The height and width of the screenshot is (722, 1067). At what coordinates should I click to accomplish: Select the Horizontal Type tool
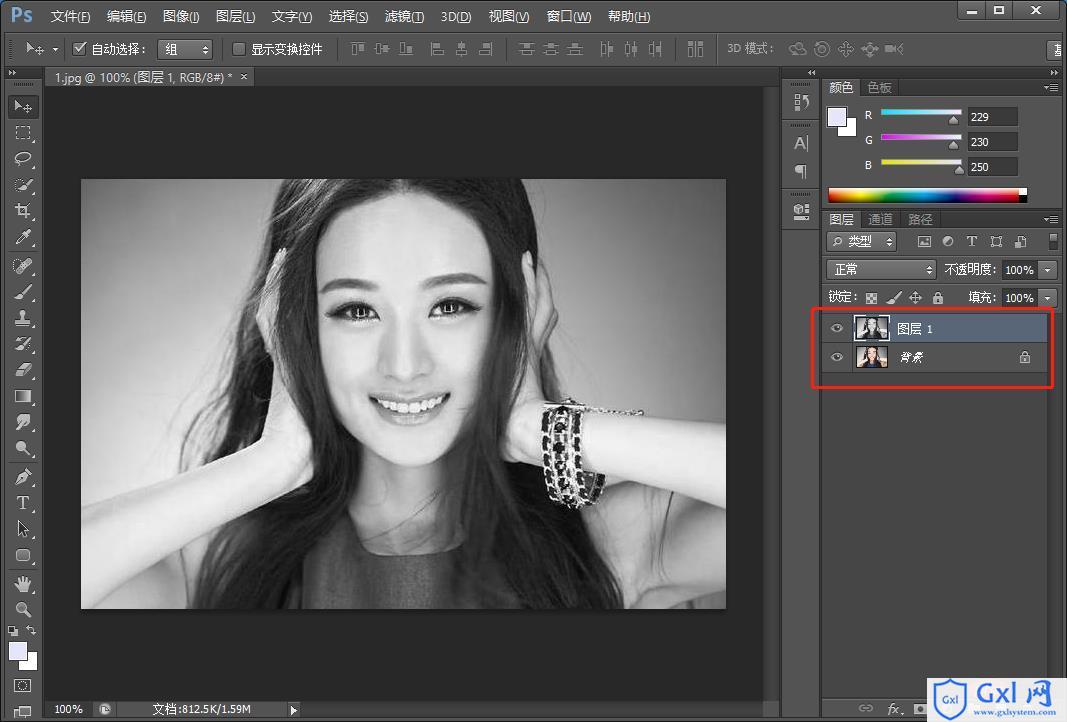(x=23, y=503)
